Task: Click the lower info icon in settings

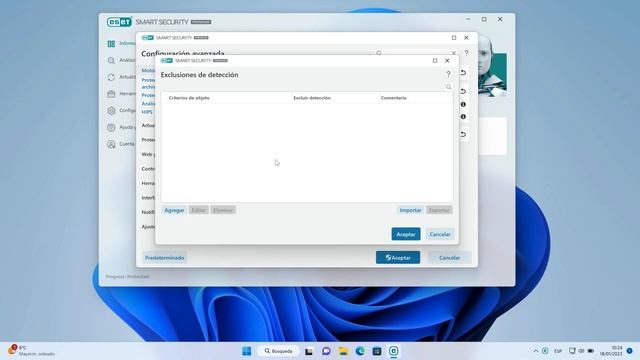Action: (463, 117)
